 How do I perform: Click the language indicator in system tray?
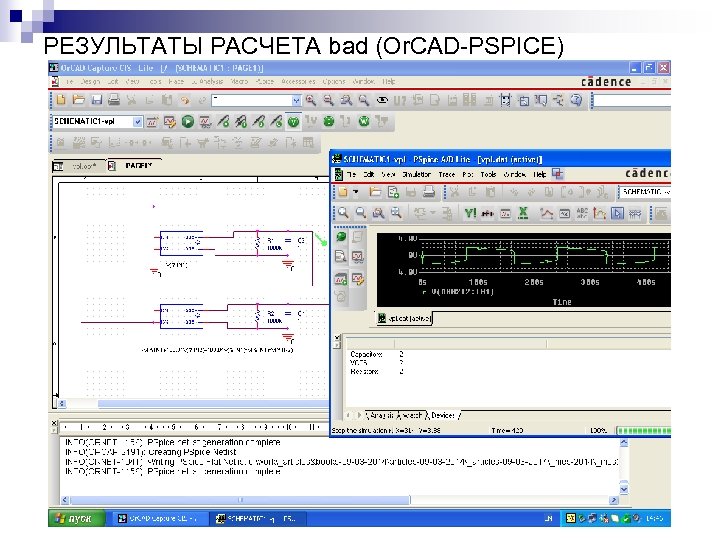pos(549,518)
